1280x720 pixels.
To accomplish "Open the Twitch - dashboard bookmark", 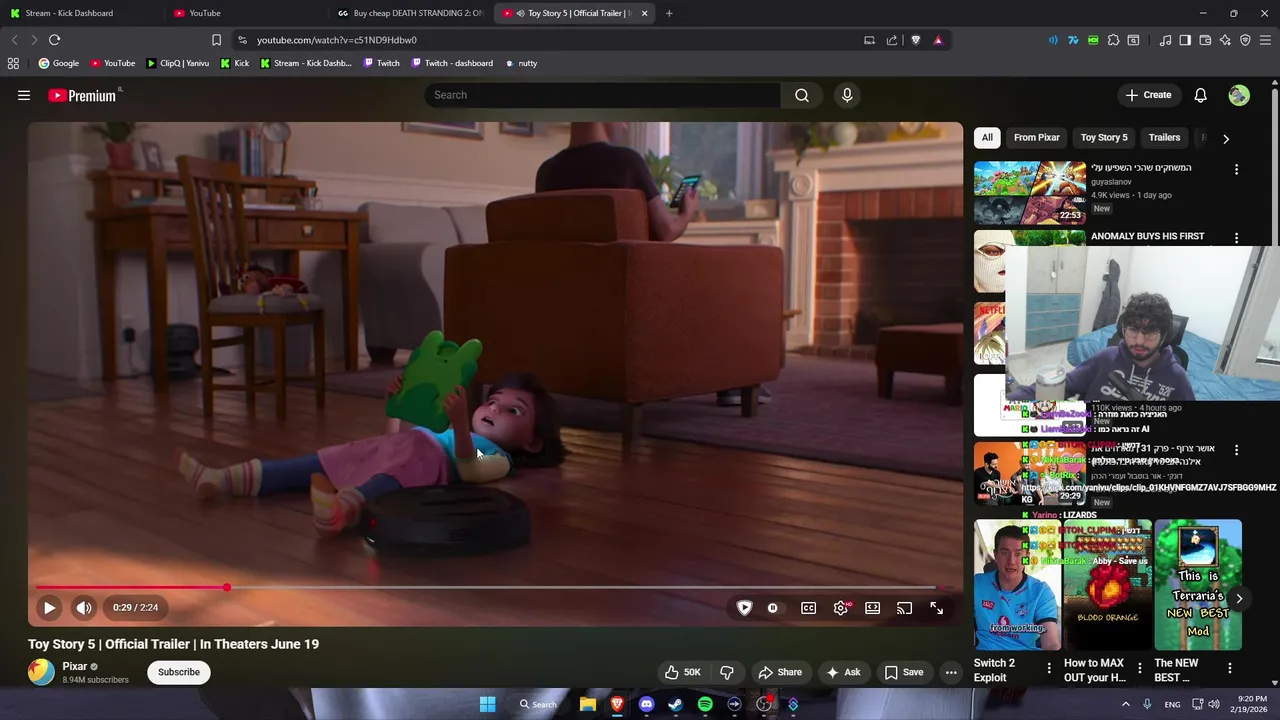I will (451, 63).
